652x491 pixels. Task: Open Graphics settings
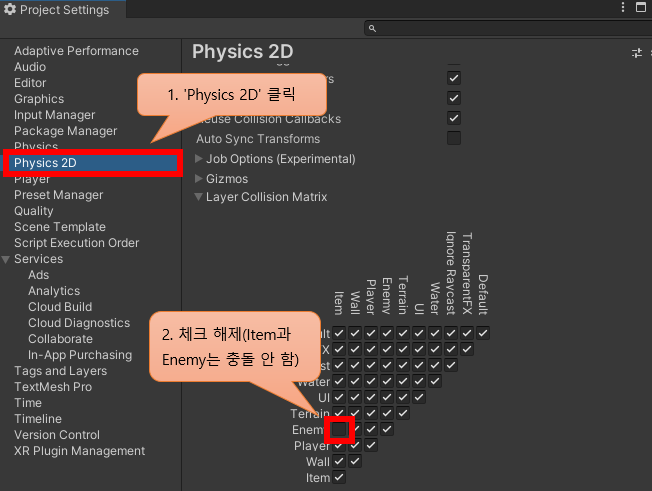(x=39, y=99)
